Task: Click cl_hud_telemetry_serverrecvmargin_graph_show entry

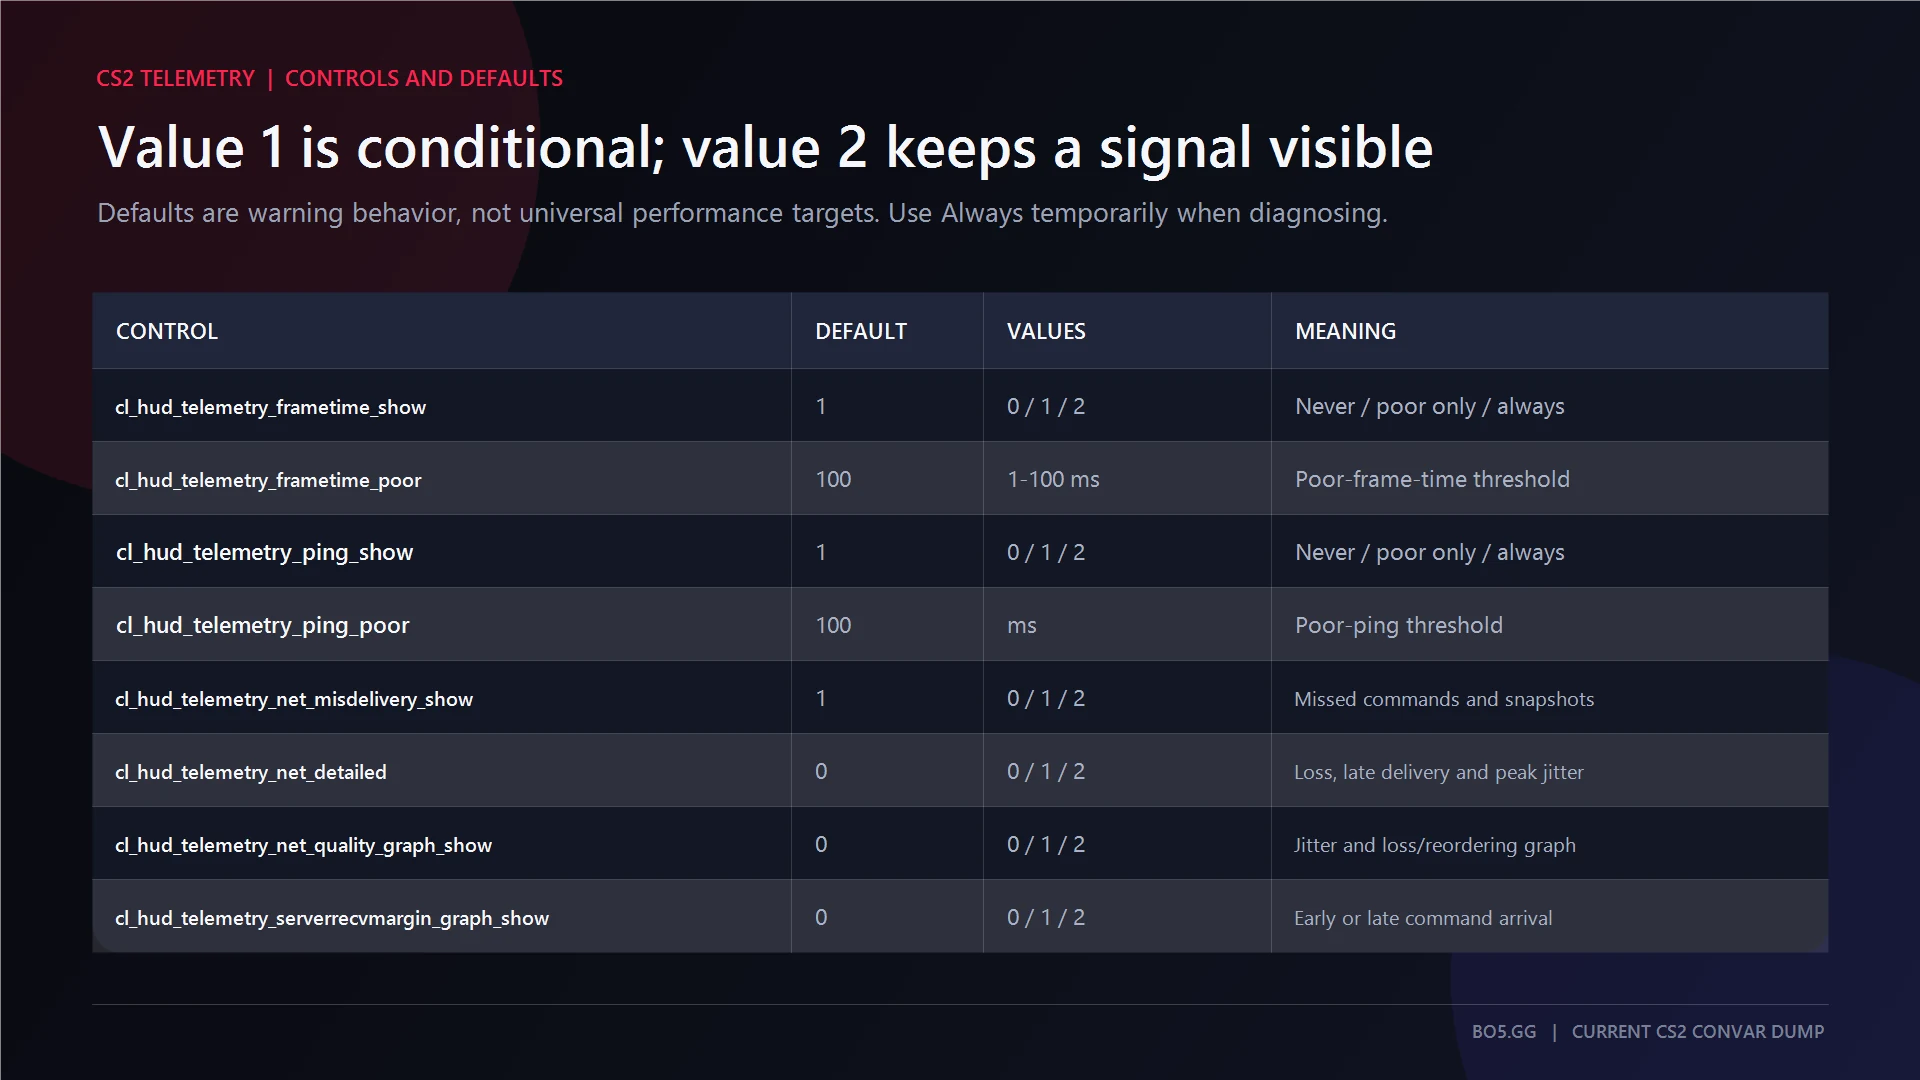Action: point(332,918)
